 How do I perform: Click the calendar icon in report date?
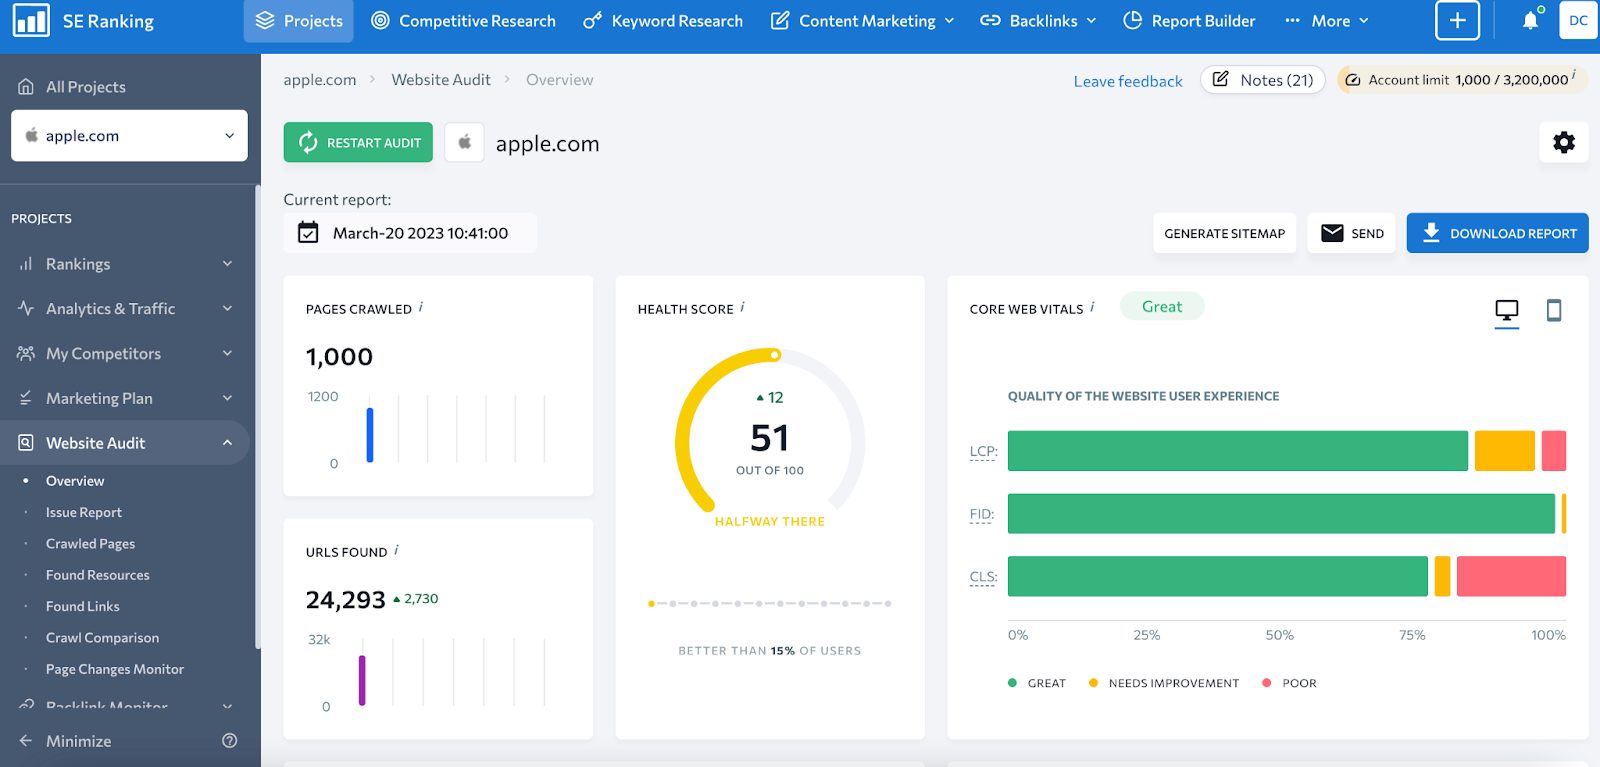(308, 233)
